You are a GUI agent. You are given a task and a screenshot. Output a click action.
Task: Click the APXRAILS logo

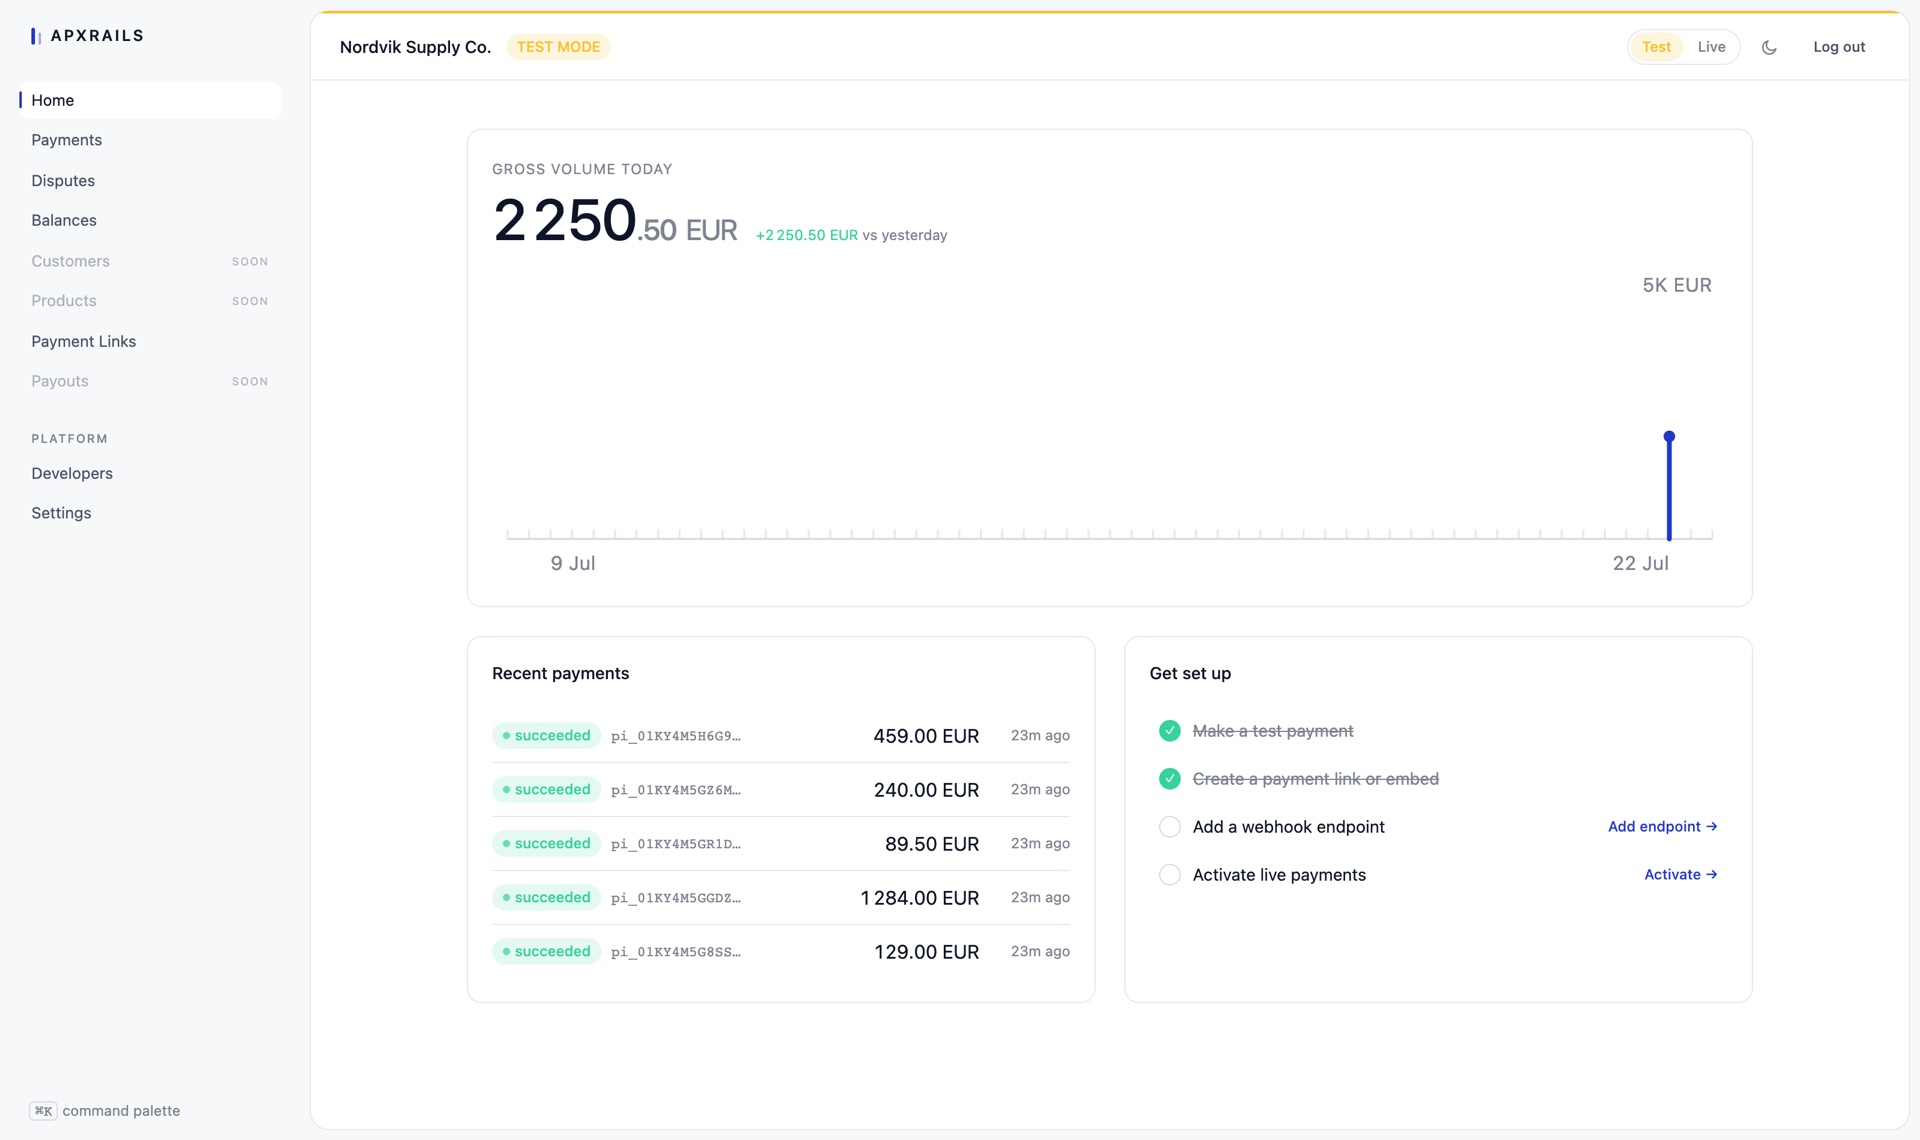pos(87,36)
